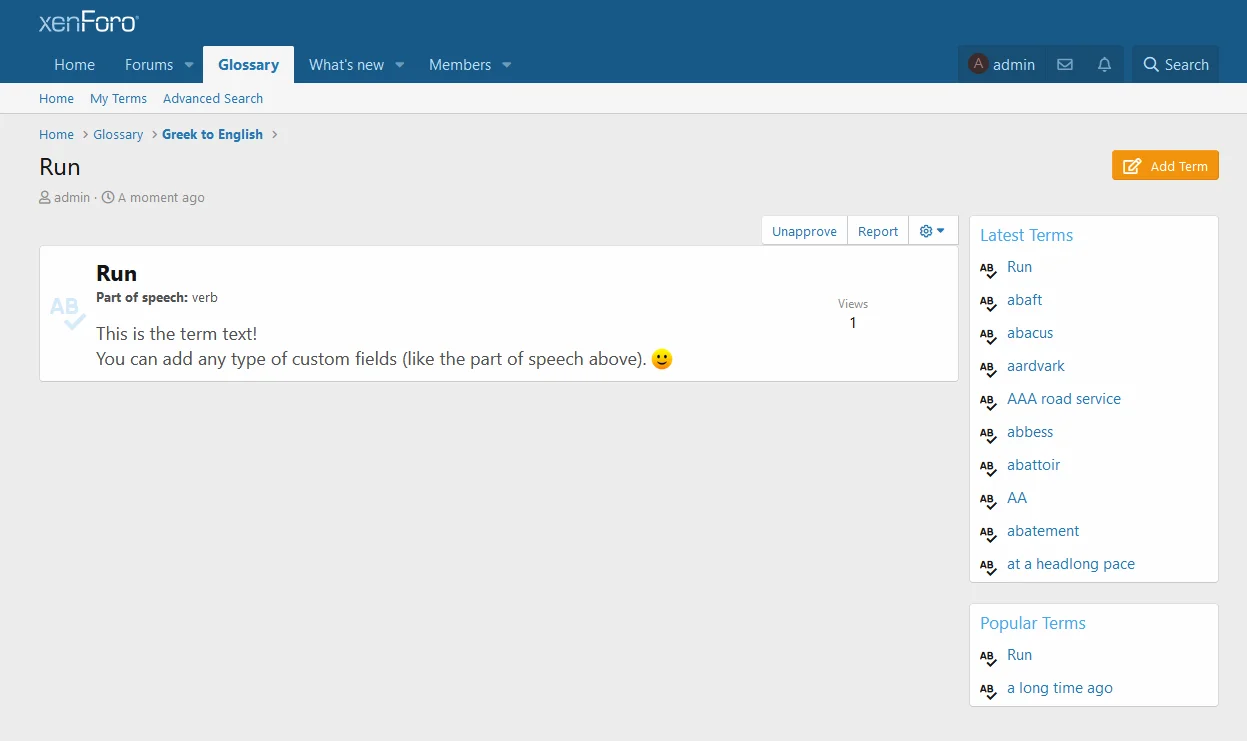The height and width of the screenshot is (741, 1247).
Task: Click the term icon beside at a headlong pace
Action: point(988,565)
